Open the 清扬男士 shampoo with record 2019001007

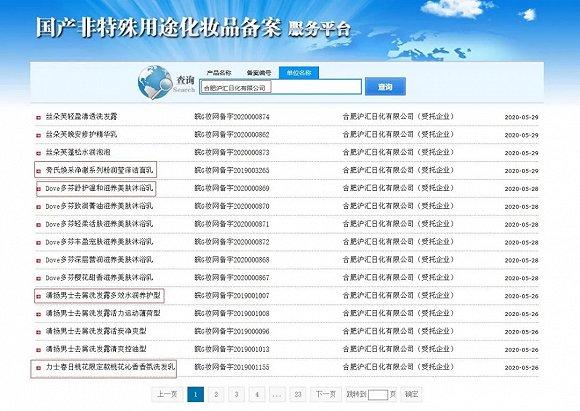103,295
